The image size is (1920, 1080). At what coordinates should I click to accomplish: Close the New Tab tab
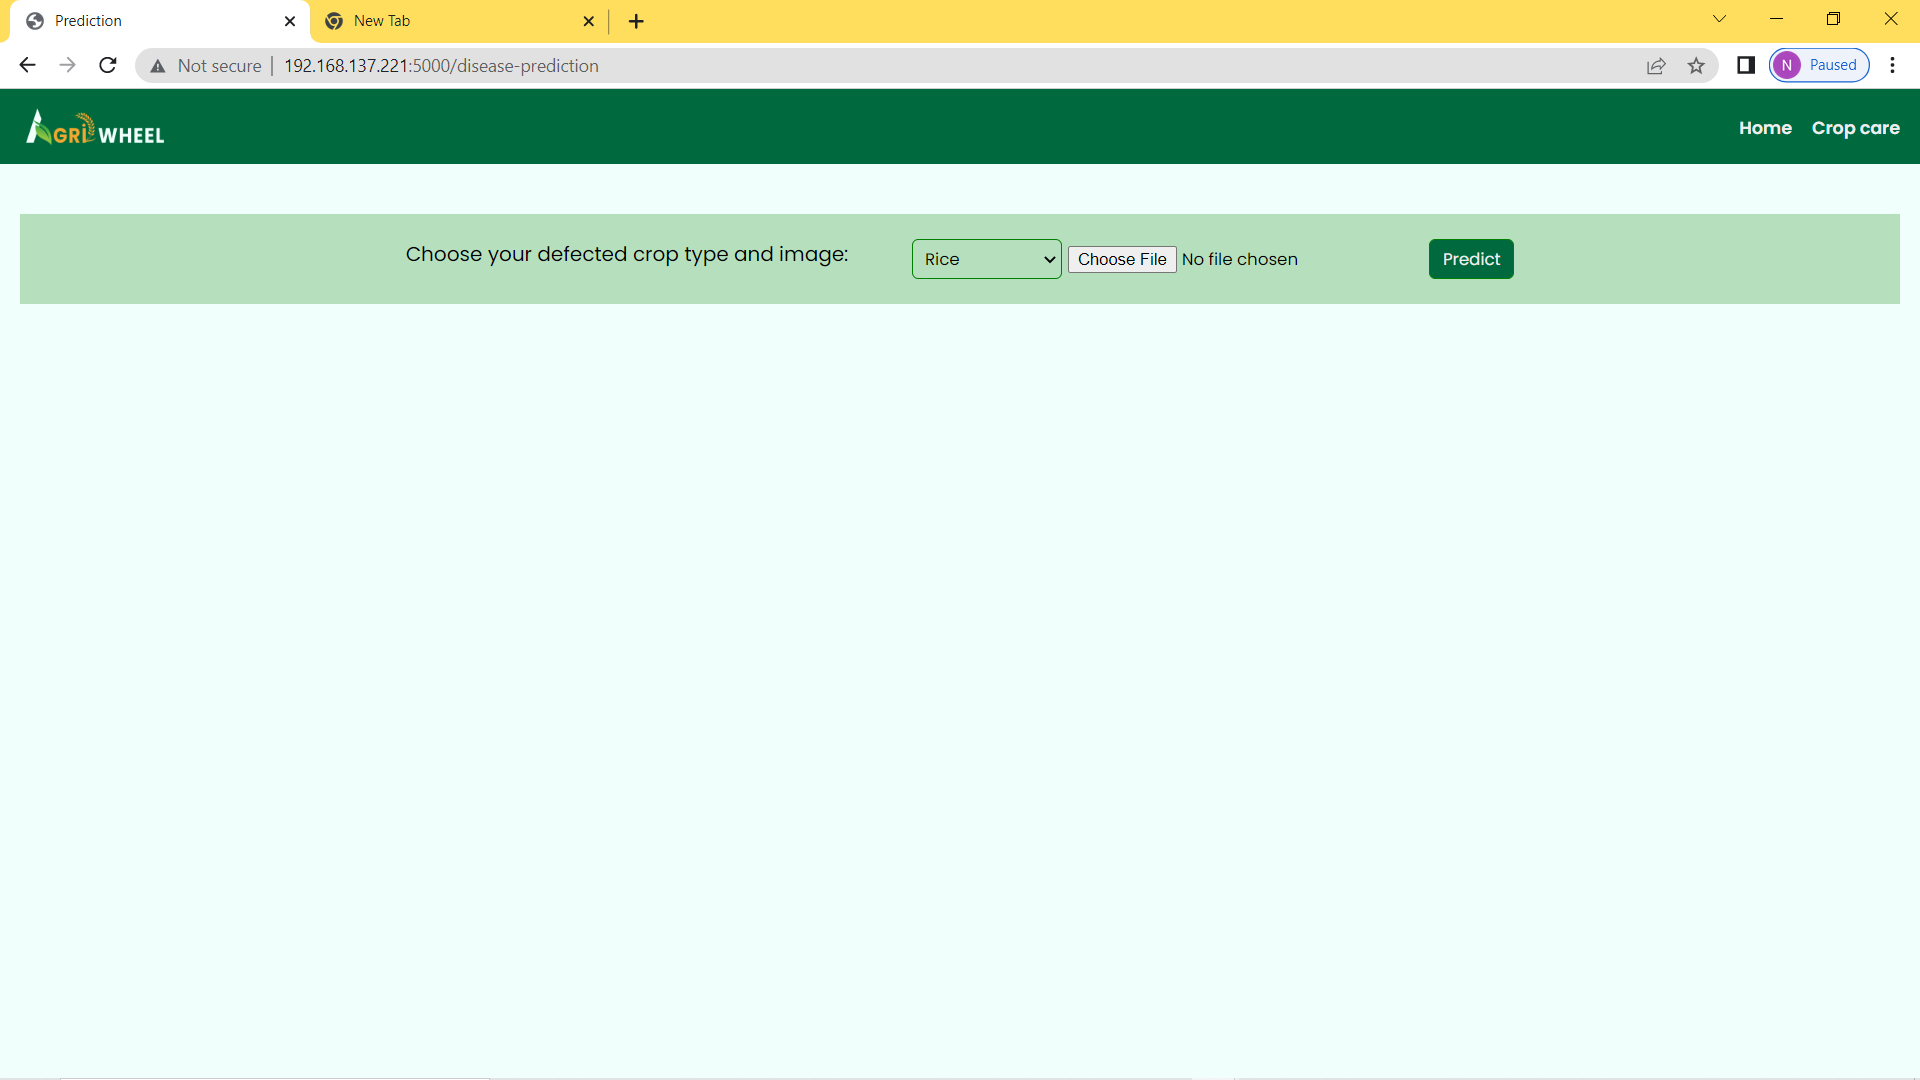point(589,21)
